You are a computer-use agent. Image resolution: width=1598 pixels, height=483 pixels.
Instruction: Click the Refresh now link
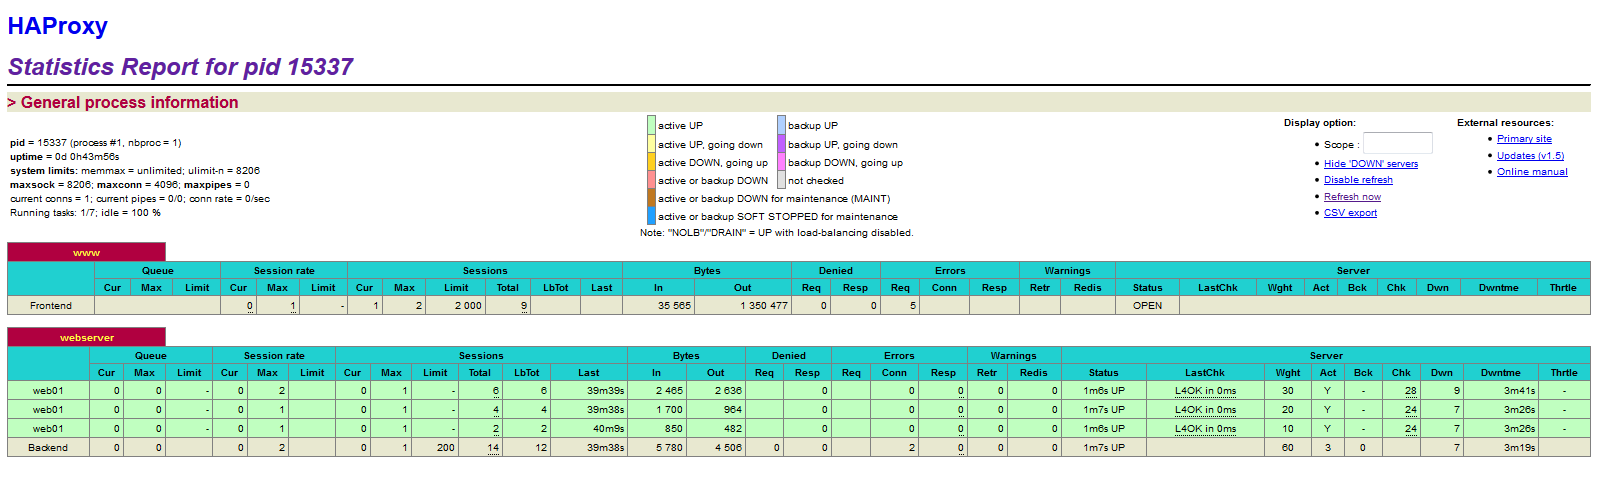point(1352,197)
